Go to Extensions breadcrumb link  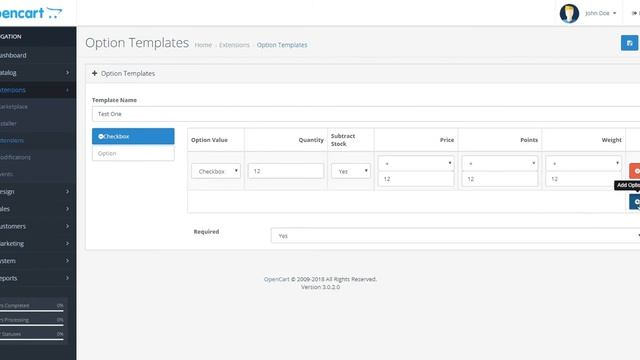click(234, 45)
